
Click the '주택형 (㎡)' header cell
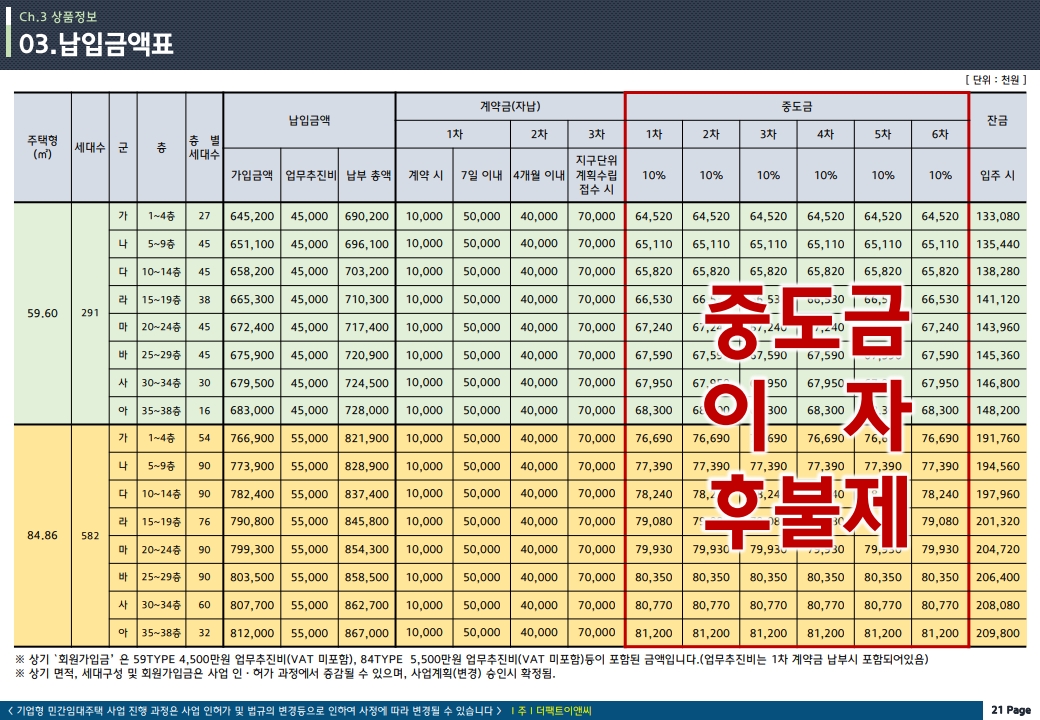(42, 147)
